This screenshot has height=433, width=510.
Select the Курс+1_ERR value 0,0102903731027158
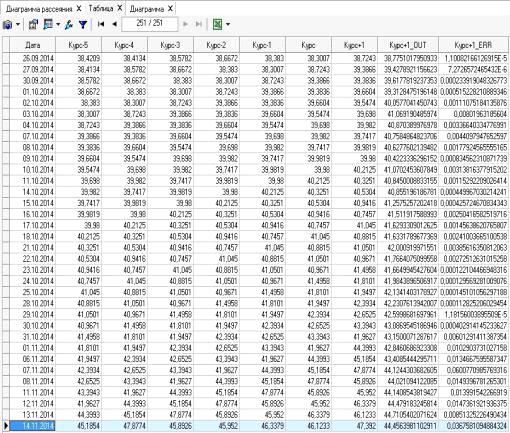pos(473,348)
